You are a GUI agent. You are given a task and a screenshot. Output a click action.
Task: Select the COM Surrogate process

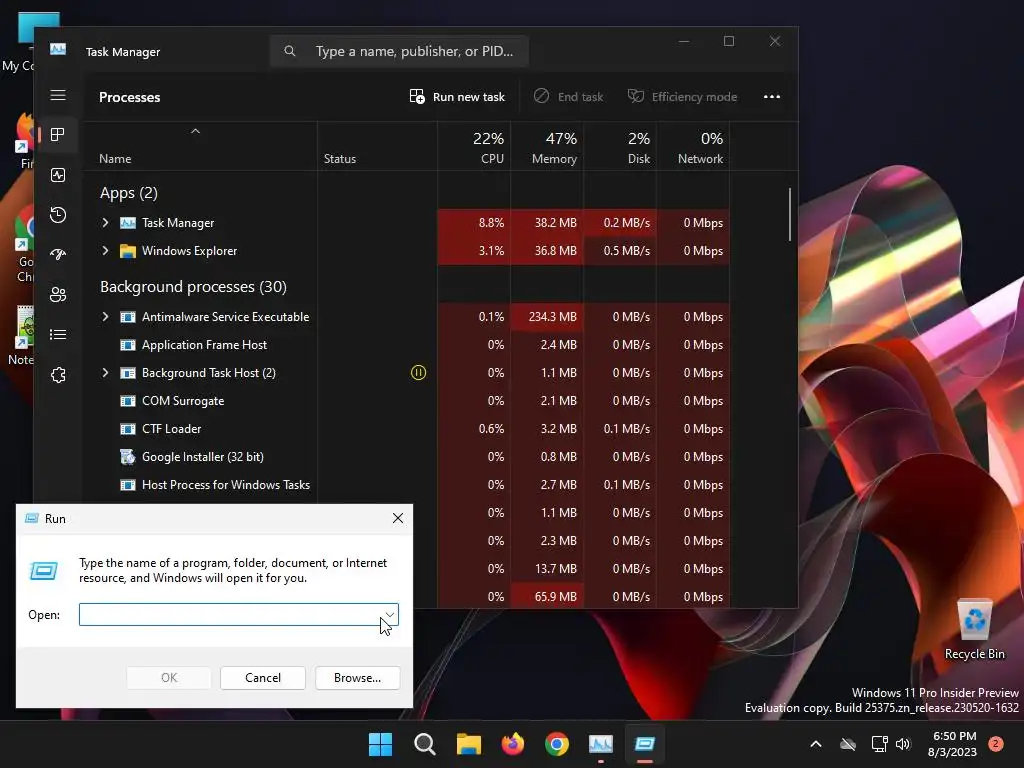pyautogui.click(x=183, y=401)
